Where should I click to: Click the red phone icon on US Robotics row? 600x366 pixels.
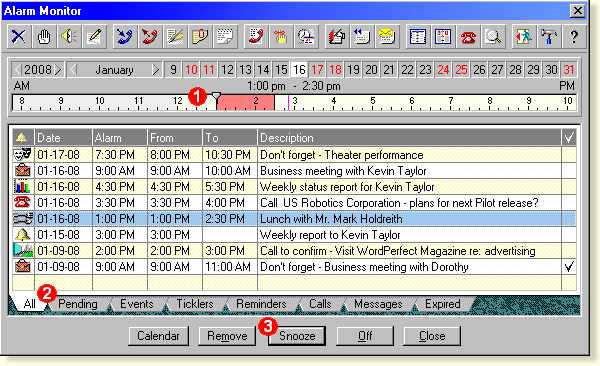coord(23,203)
